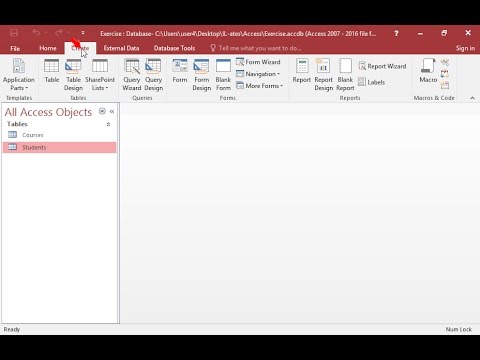Select the Students table

(60, 147)
